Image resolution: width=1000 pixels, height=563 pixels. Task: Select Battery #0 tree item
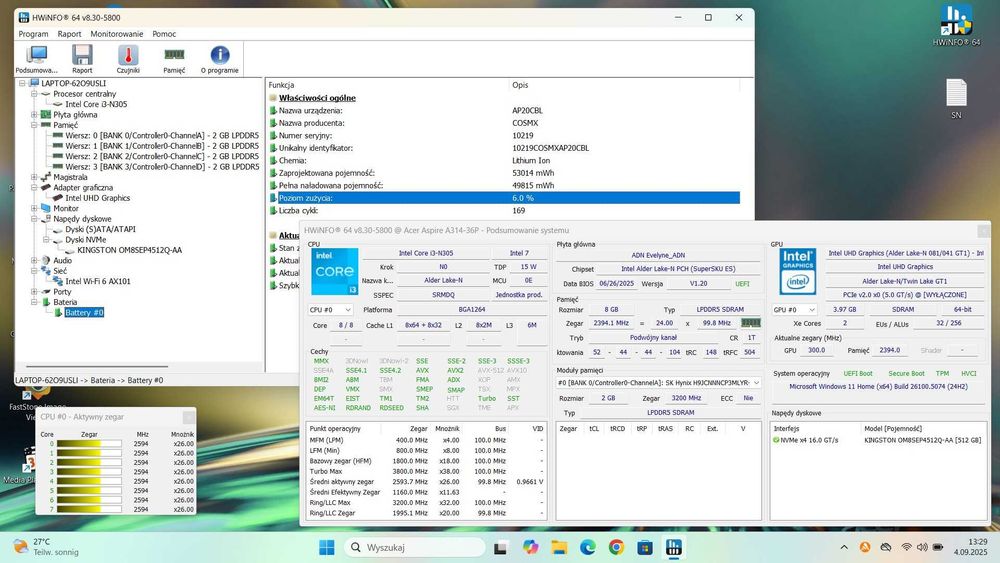click(84, 312)
